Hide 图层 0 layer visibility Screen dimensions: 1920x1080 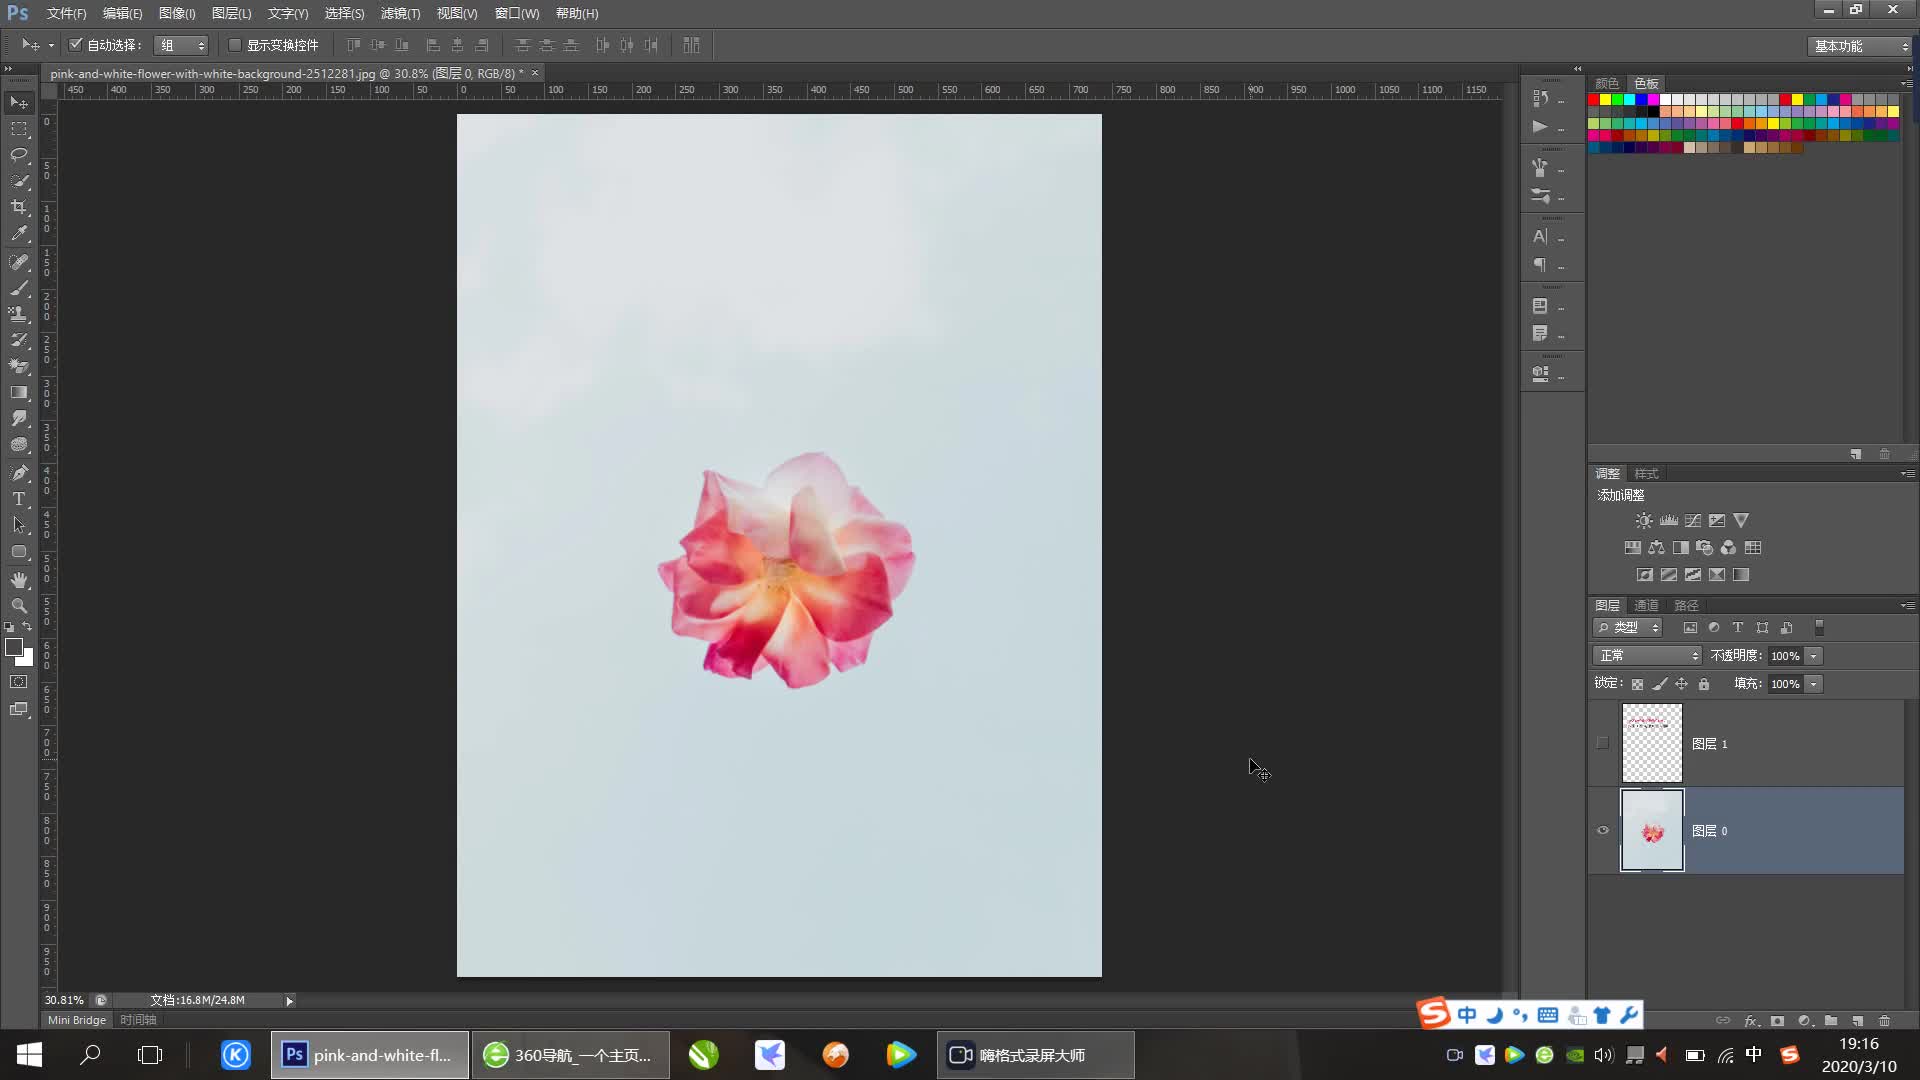click(x=1603, y=831)
